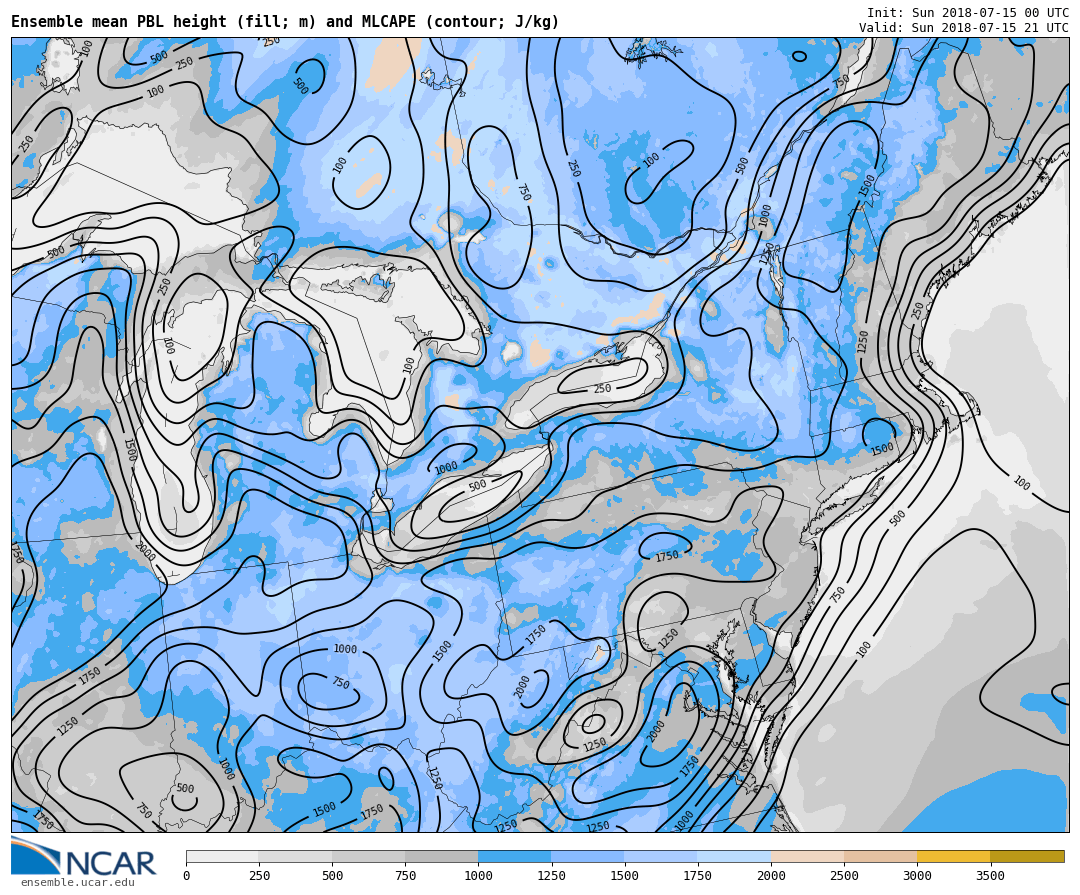Pick the 2000–2500 pale peach colorbar swatch
This screenshot has height=895, width=1080.
[807, 856]
